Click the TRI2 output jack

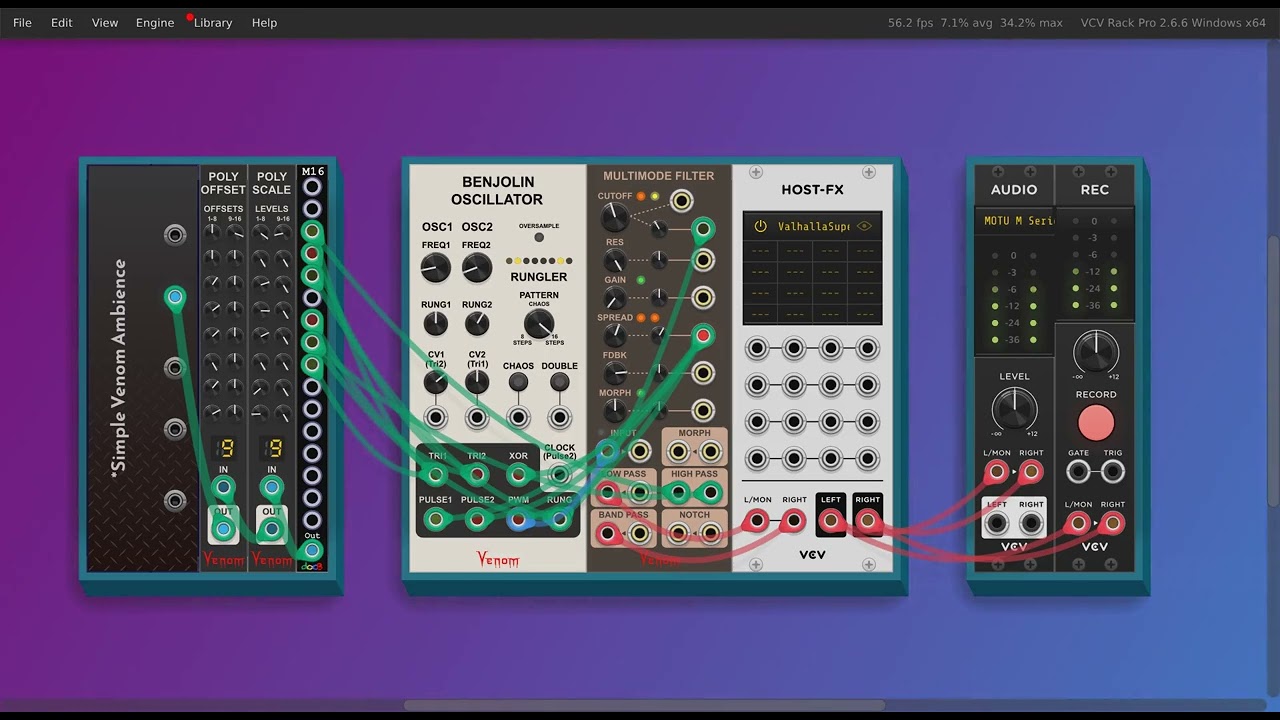click(x=477, y=475)
